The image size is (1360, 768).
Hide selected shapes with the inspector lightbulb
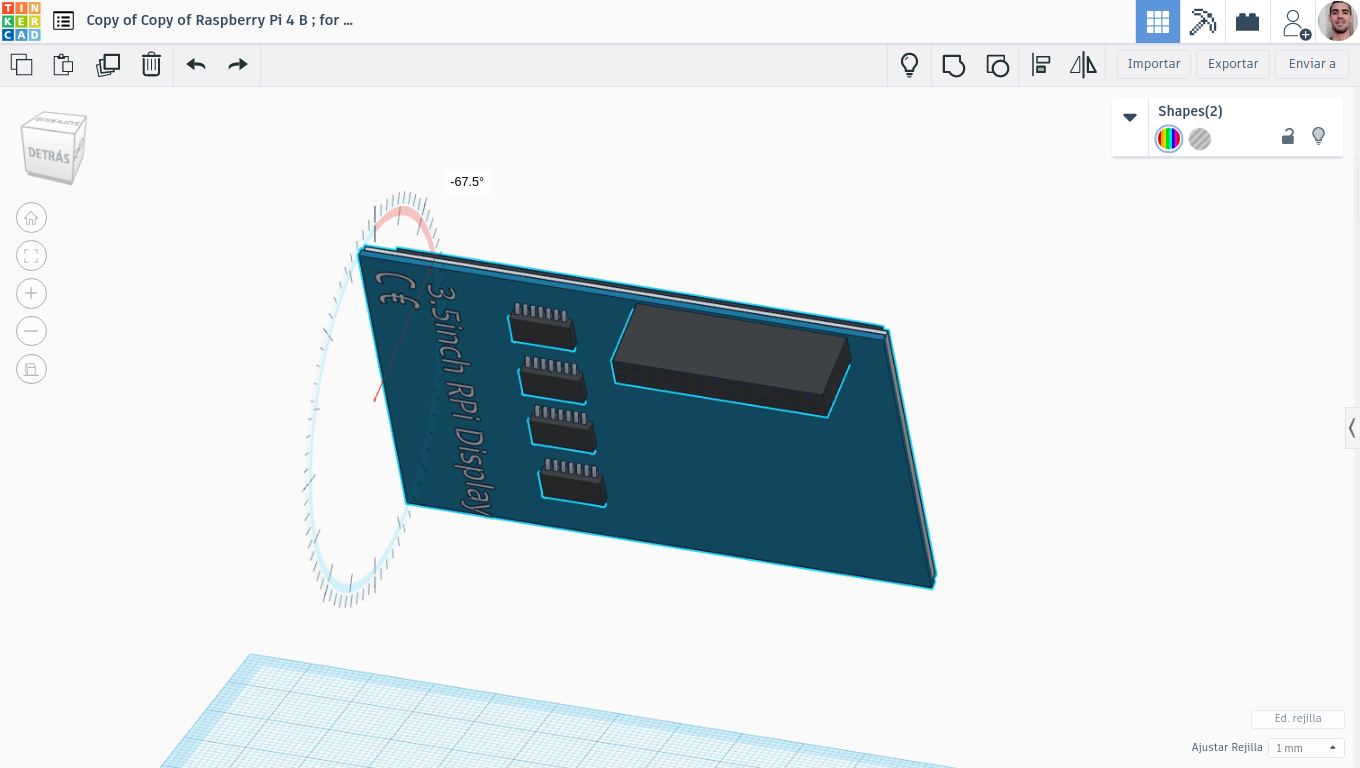(1318, 136)
